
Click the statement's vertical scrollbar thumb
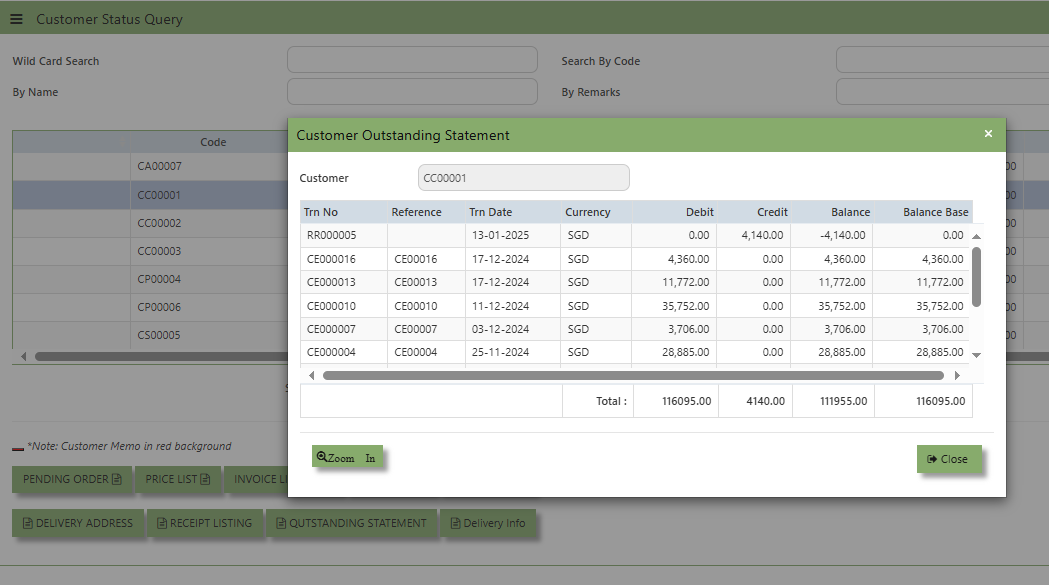click(x=976, y=276)
